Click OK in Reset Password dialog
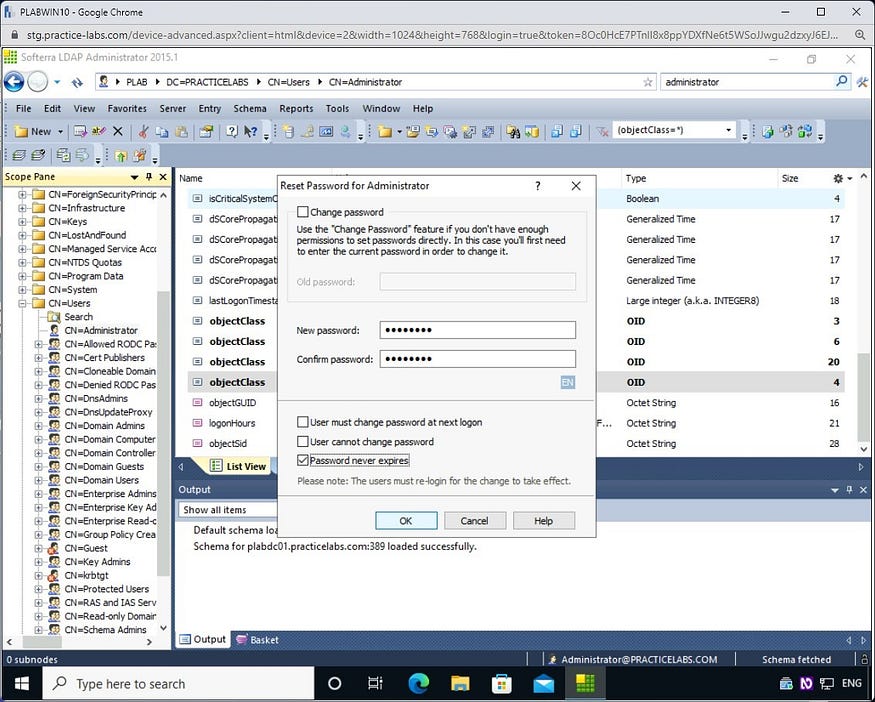Viewport: 875px width, 702px height. [x=406, y=521]
